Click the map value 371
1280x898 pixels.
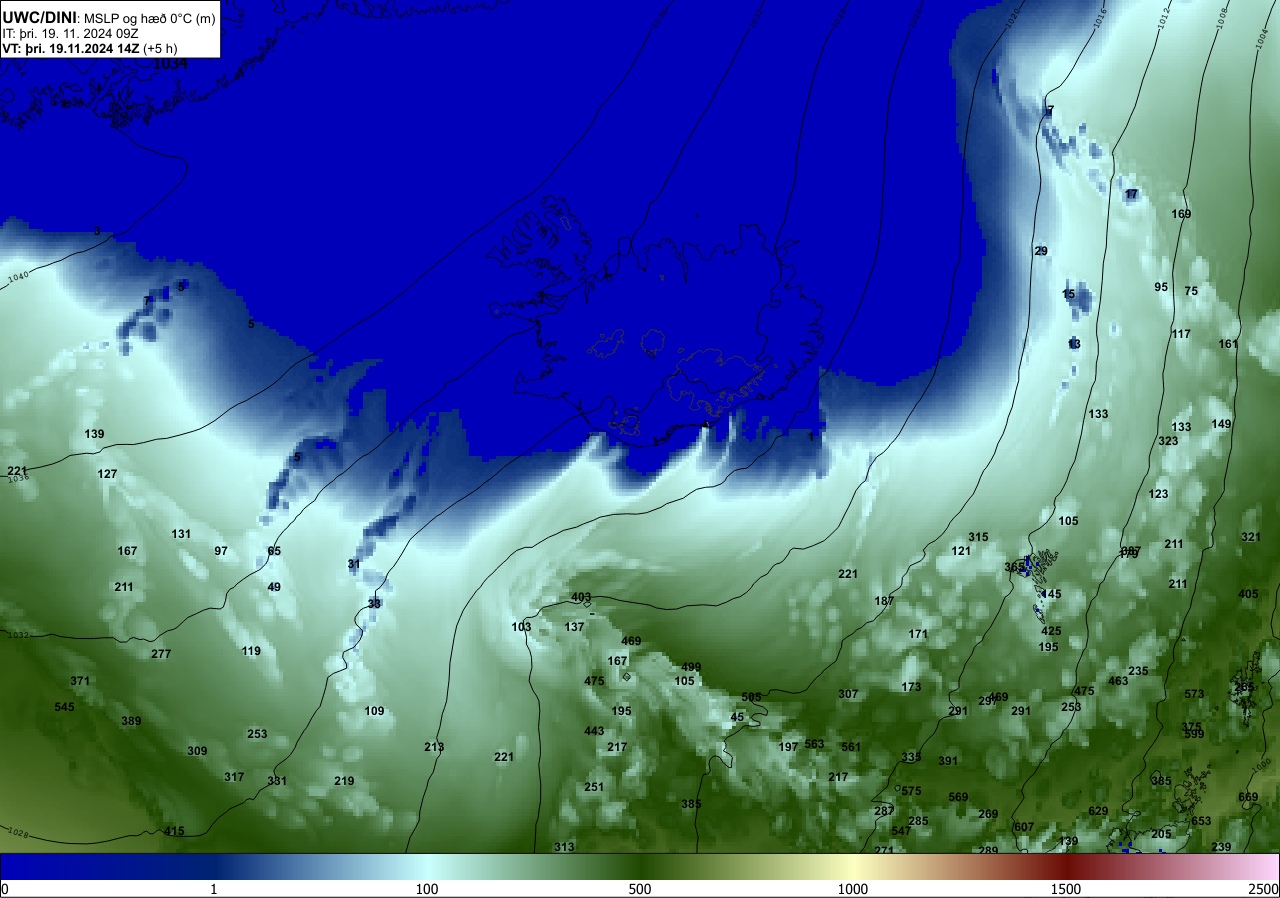point(80,681)
